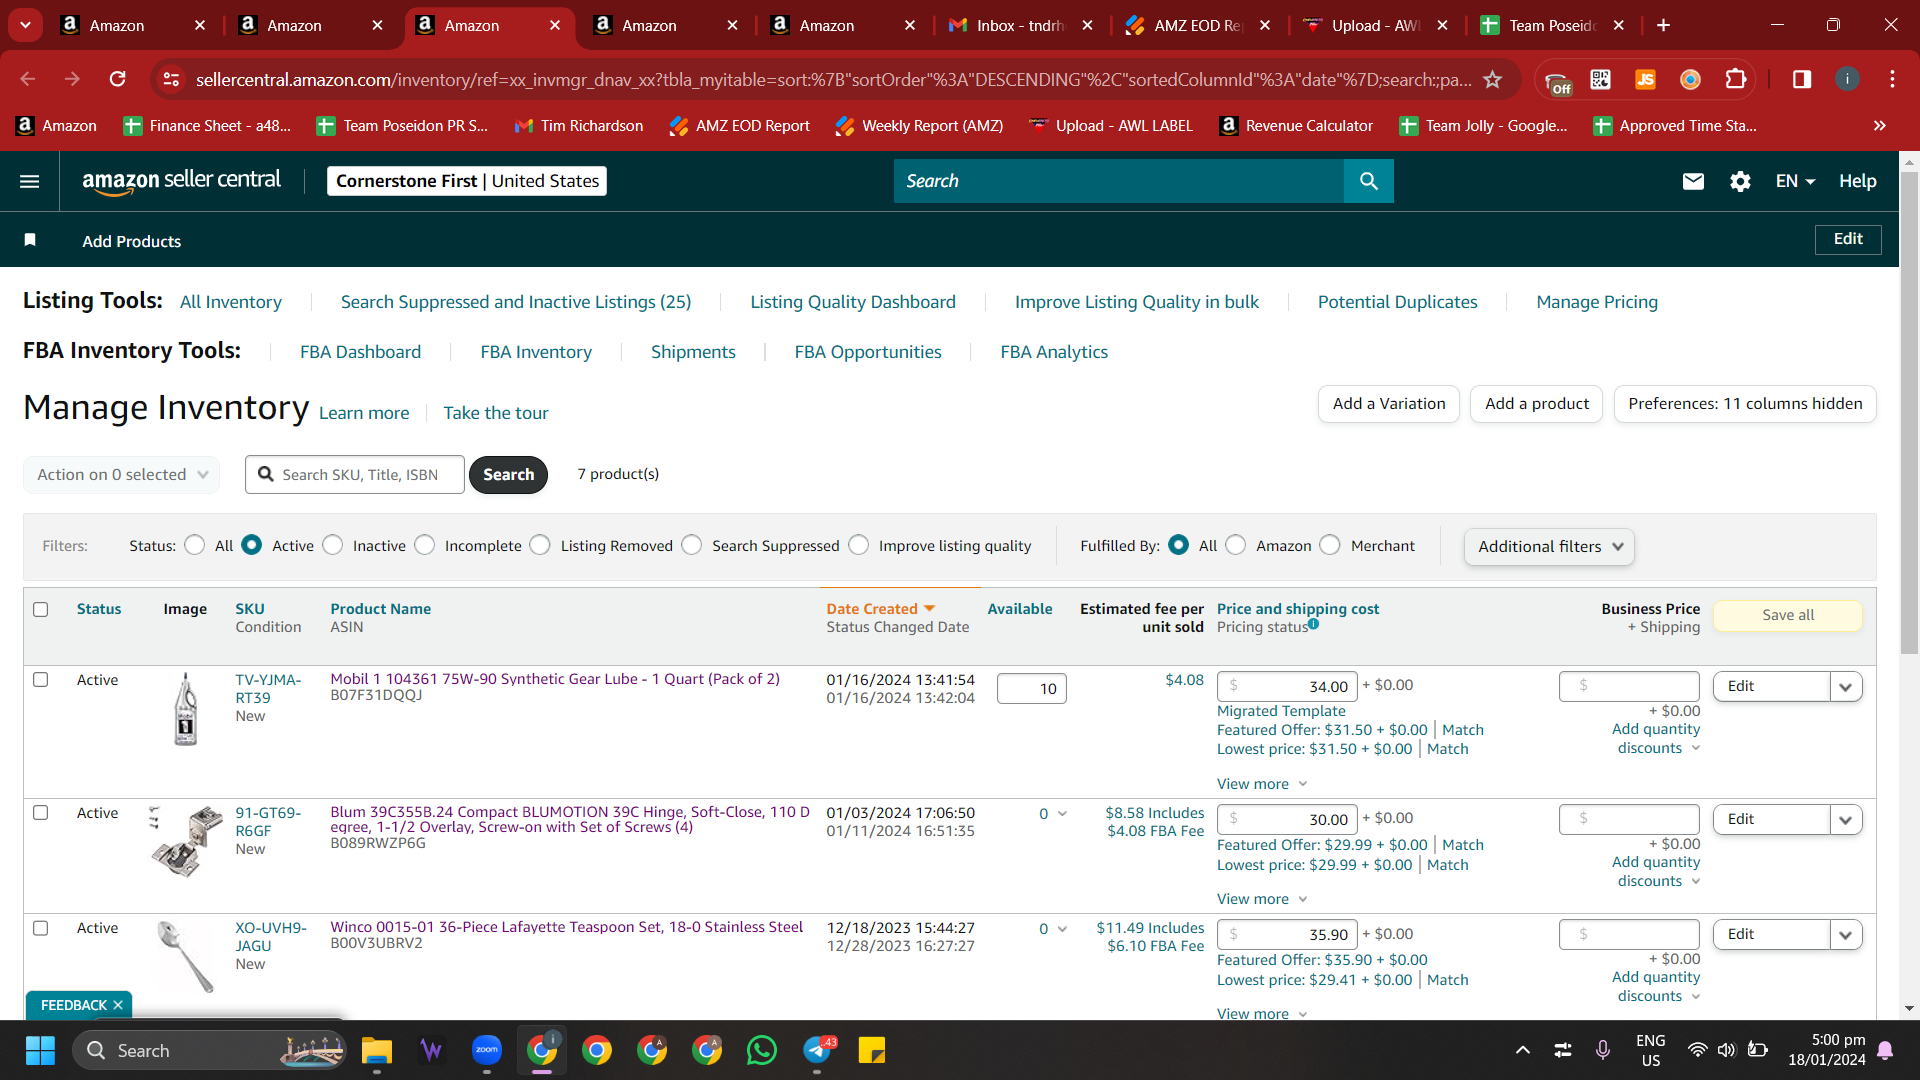
Task: Switch to the Upload - AWL tab
Action: [1376, 25]
